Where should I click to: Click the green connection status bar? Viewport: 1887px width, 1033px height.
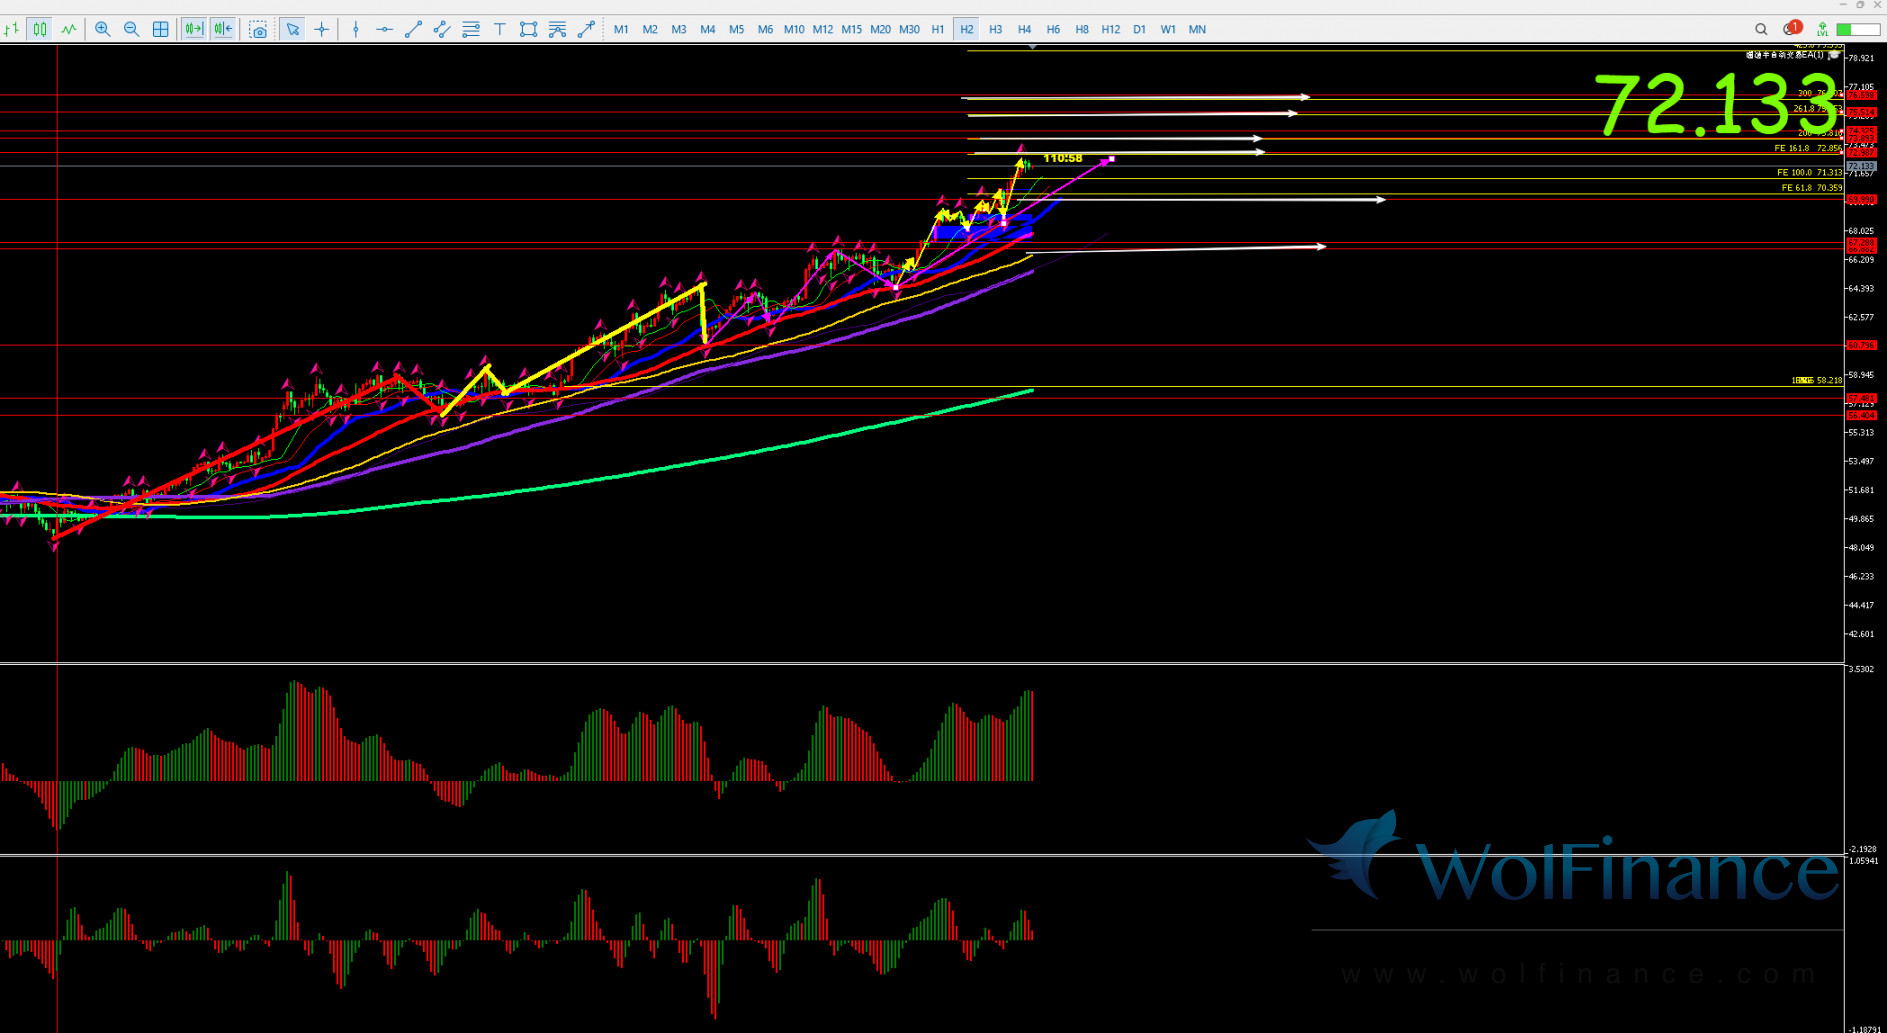[x=1858, y=29]
